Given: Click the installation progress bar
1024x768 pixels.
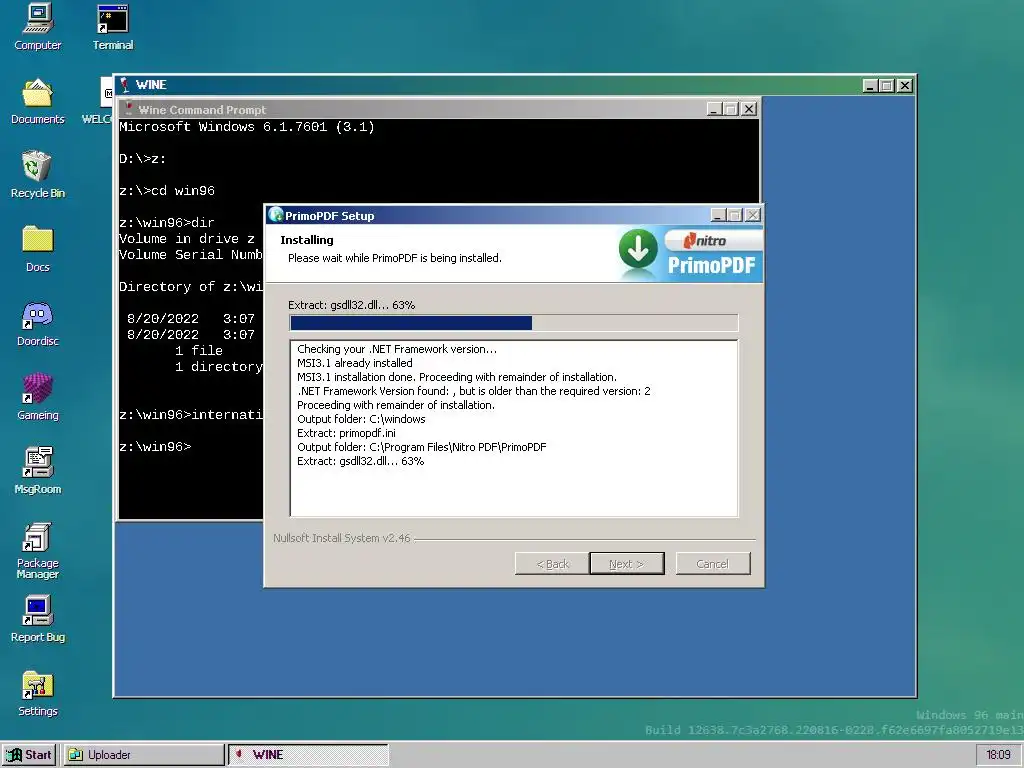Looking at the screenshot, I should pos(514,323).
